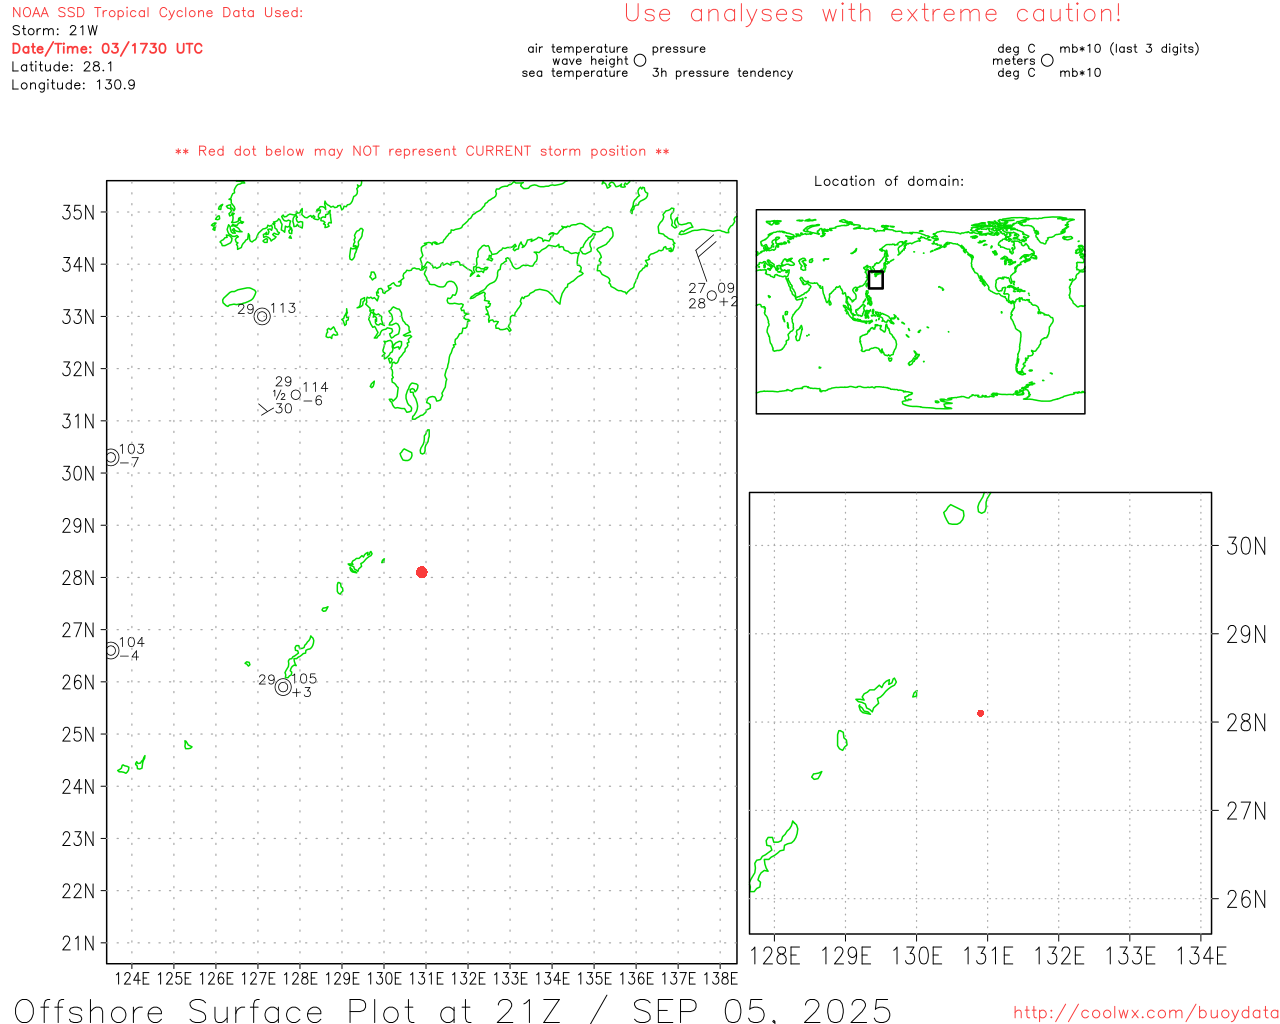
Task: Click the 125E longitude axis label
Action: coord(174,978)
